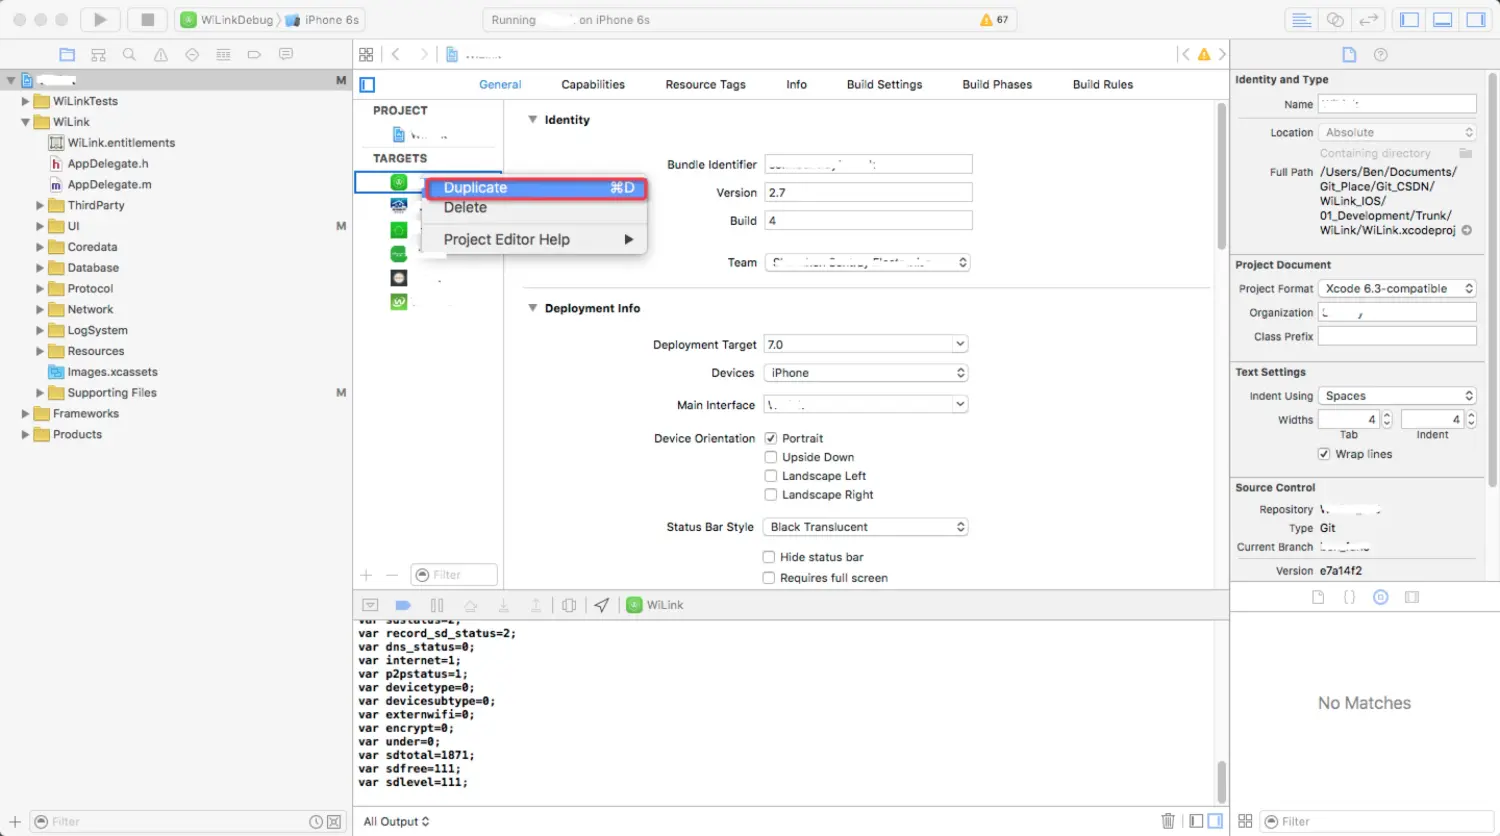Click the Simulate Location arrow icon
1500x836 pixels.
601,605
